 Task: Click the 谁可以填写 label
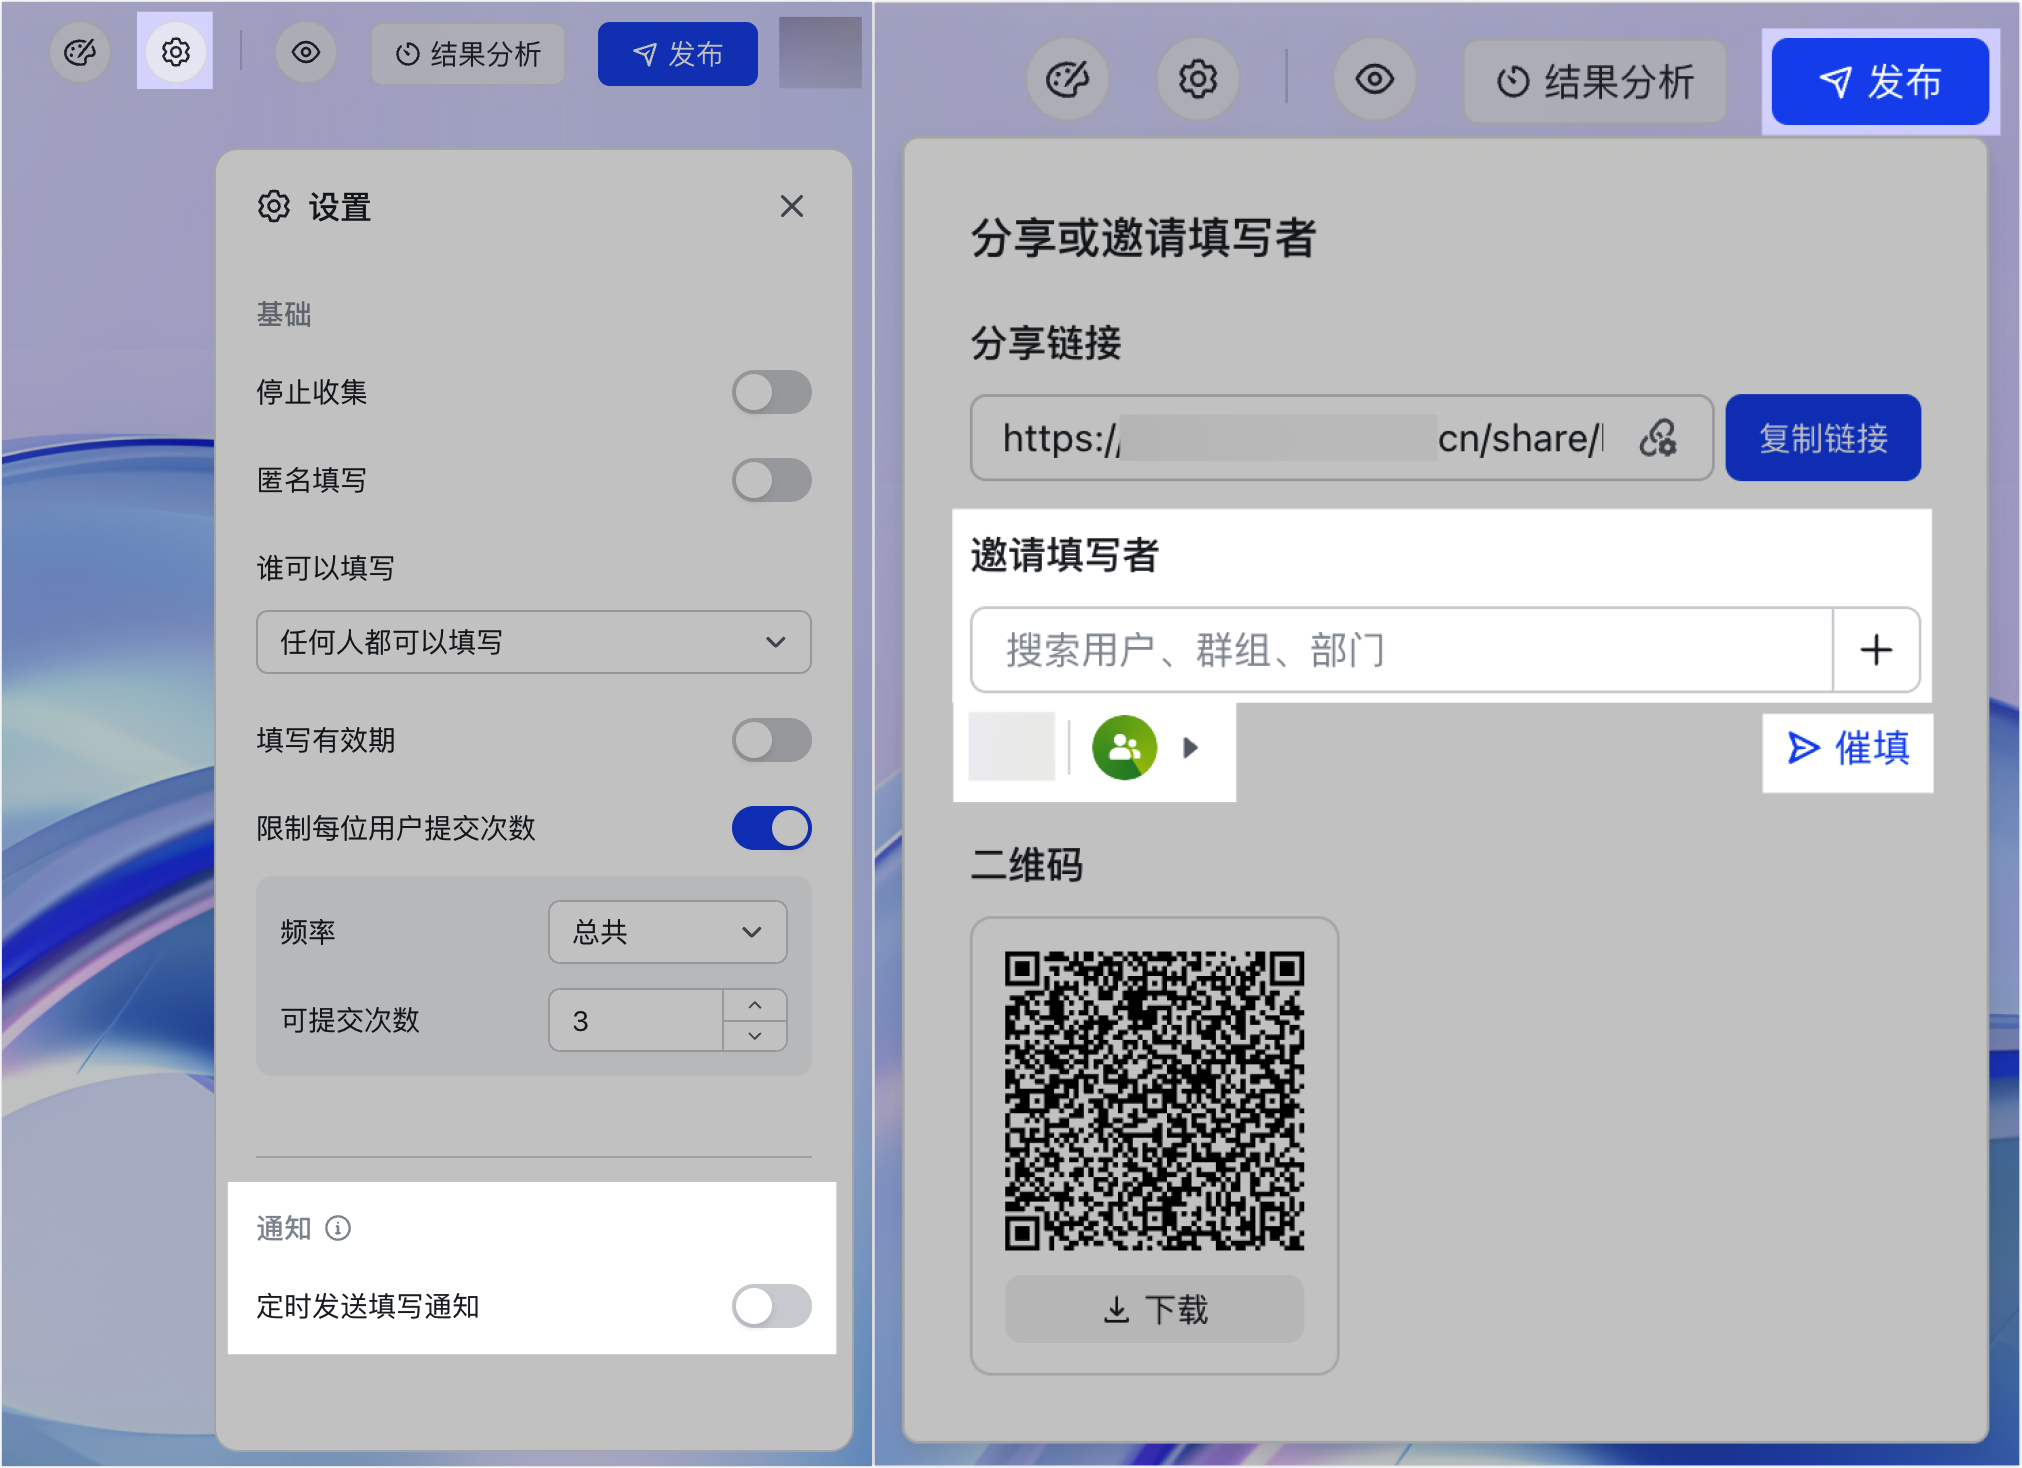click(x=325, y=568)
